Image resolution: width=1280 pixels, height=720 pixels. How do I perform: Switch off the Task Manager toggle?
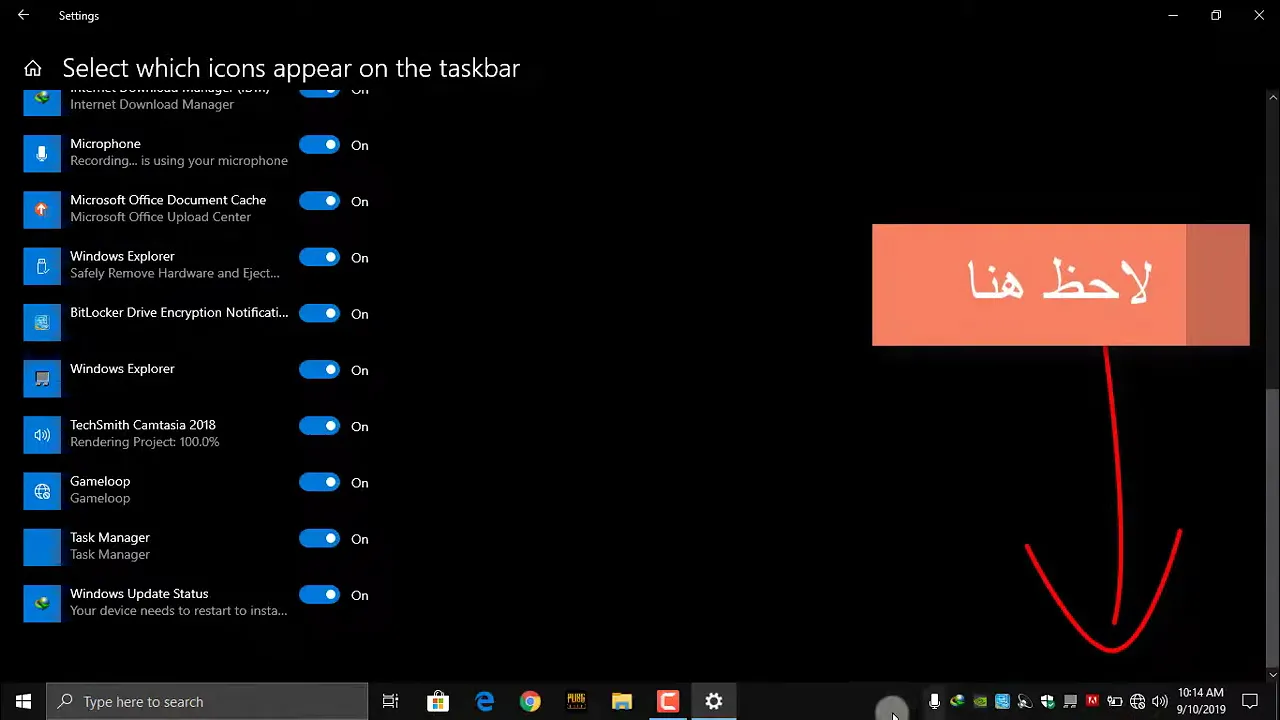pyautogui.click(x=319, y=538)
